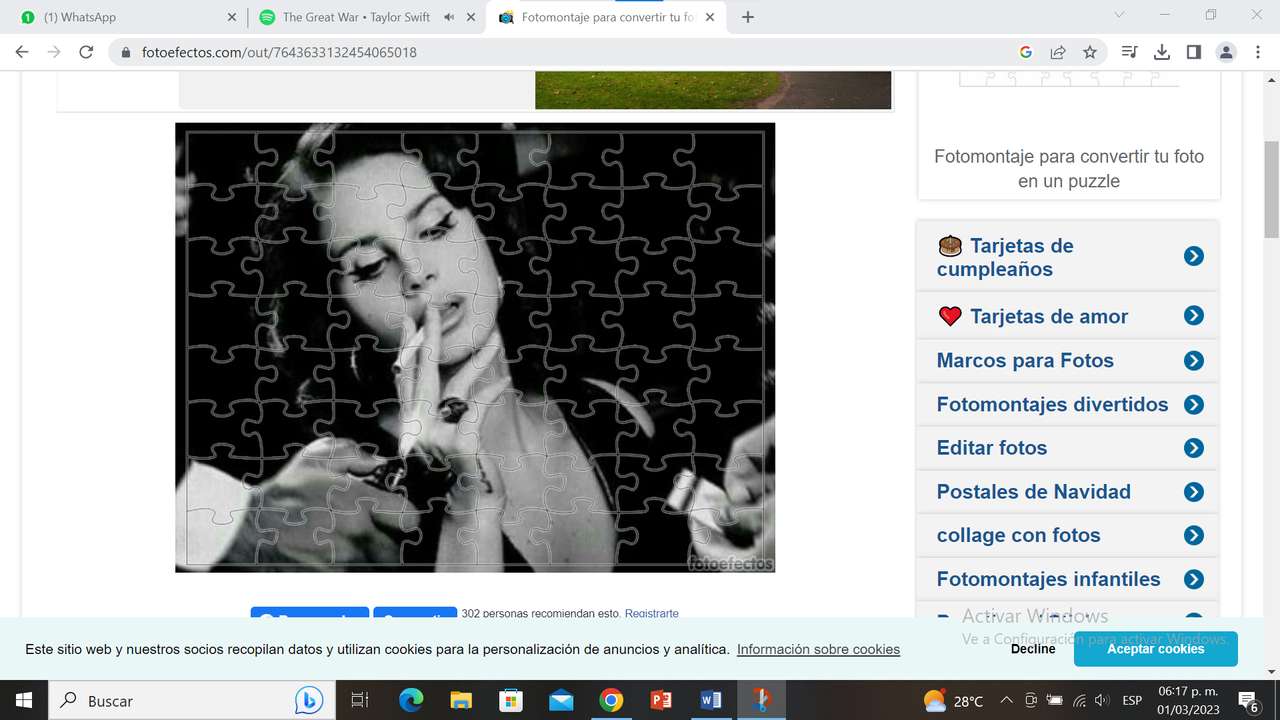Screen dimensions: 1280x720
Task: Open Chrome downloads icon
Action: click(1161, 52)
